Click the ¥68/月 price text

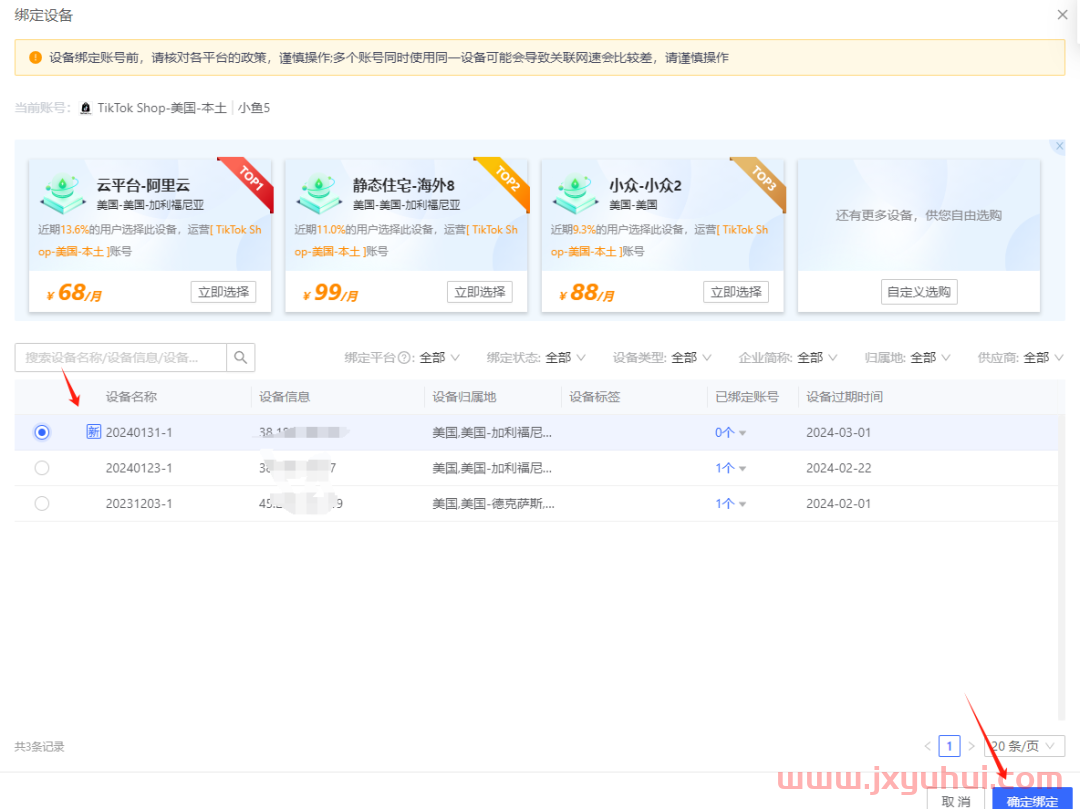[x=74, y=293]
